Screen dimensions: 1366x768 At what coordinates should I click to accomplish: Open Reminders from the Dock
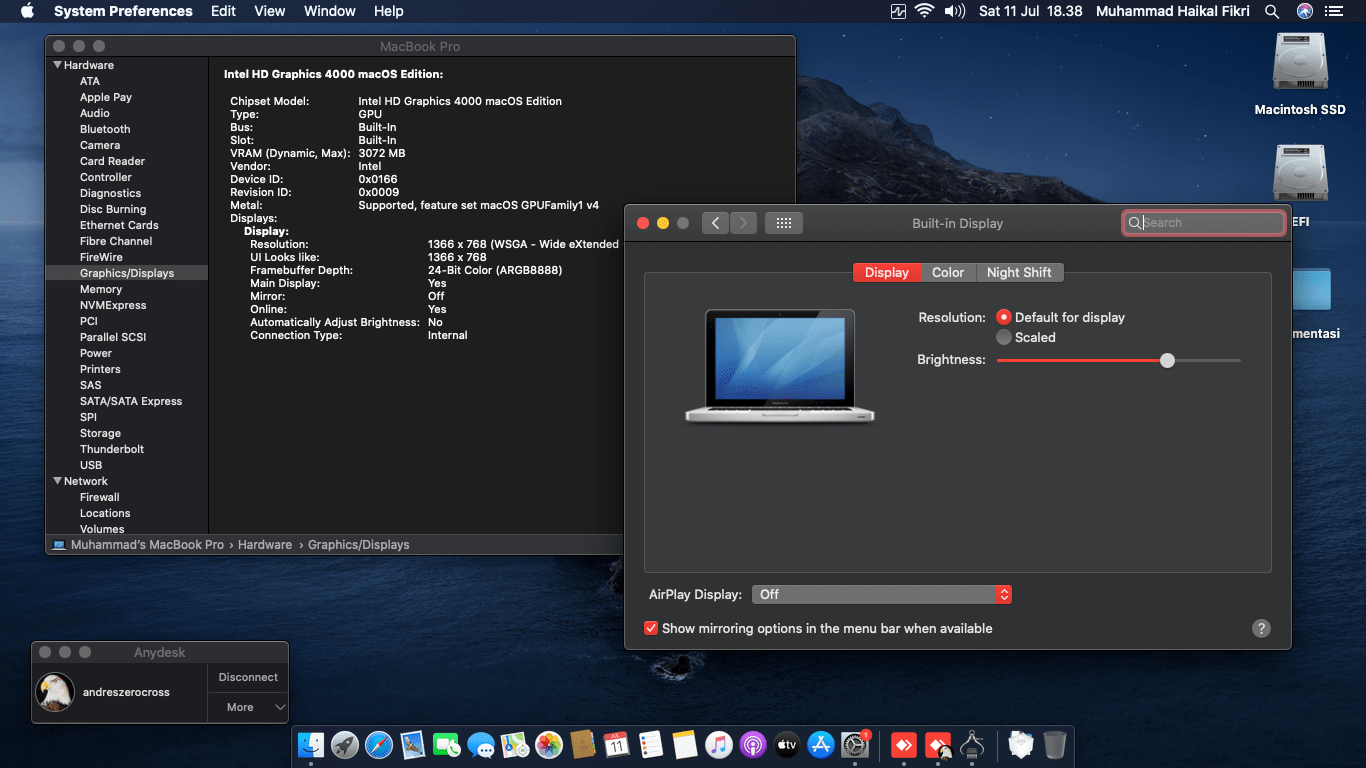coord(651,745)
